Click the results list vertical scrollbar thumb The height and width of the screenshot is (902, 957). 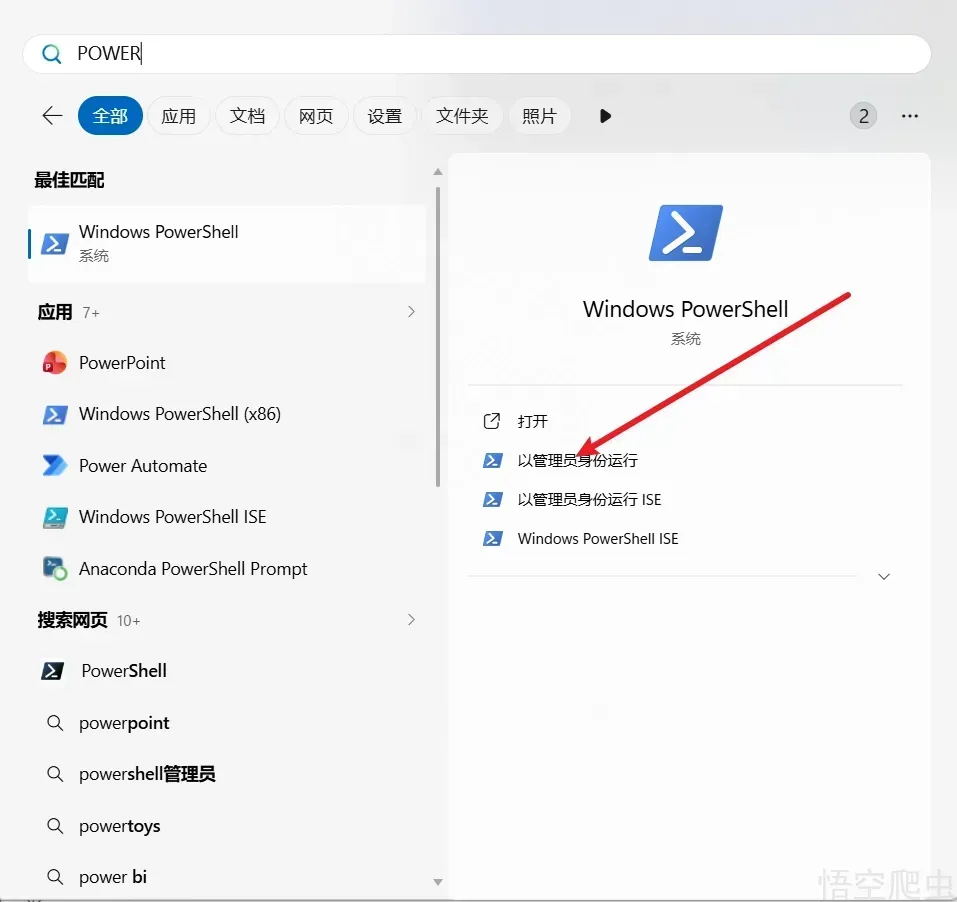pyautogui.click(x=438, y=337)
